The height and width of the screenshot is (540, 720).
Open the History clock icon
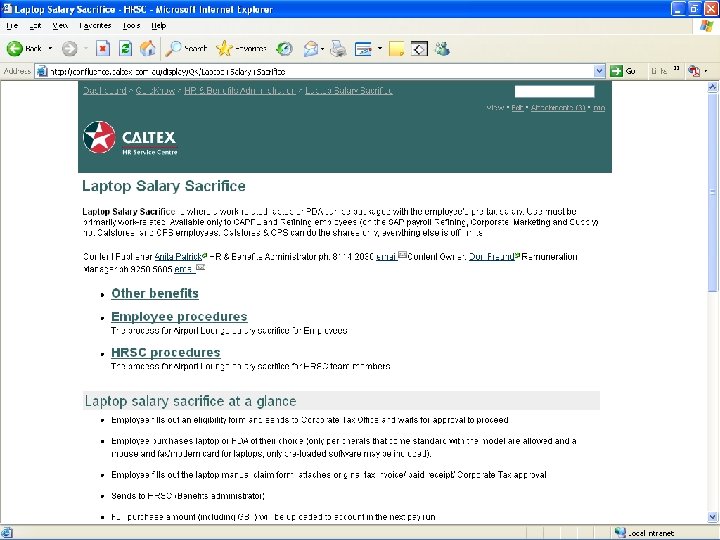(285, 48)
